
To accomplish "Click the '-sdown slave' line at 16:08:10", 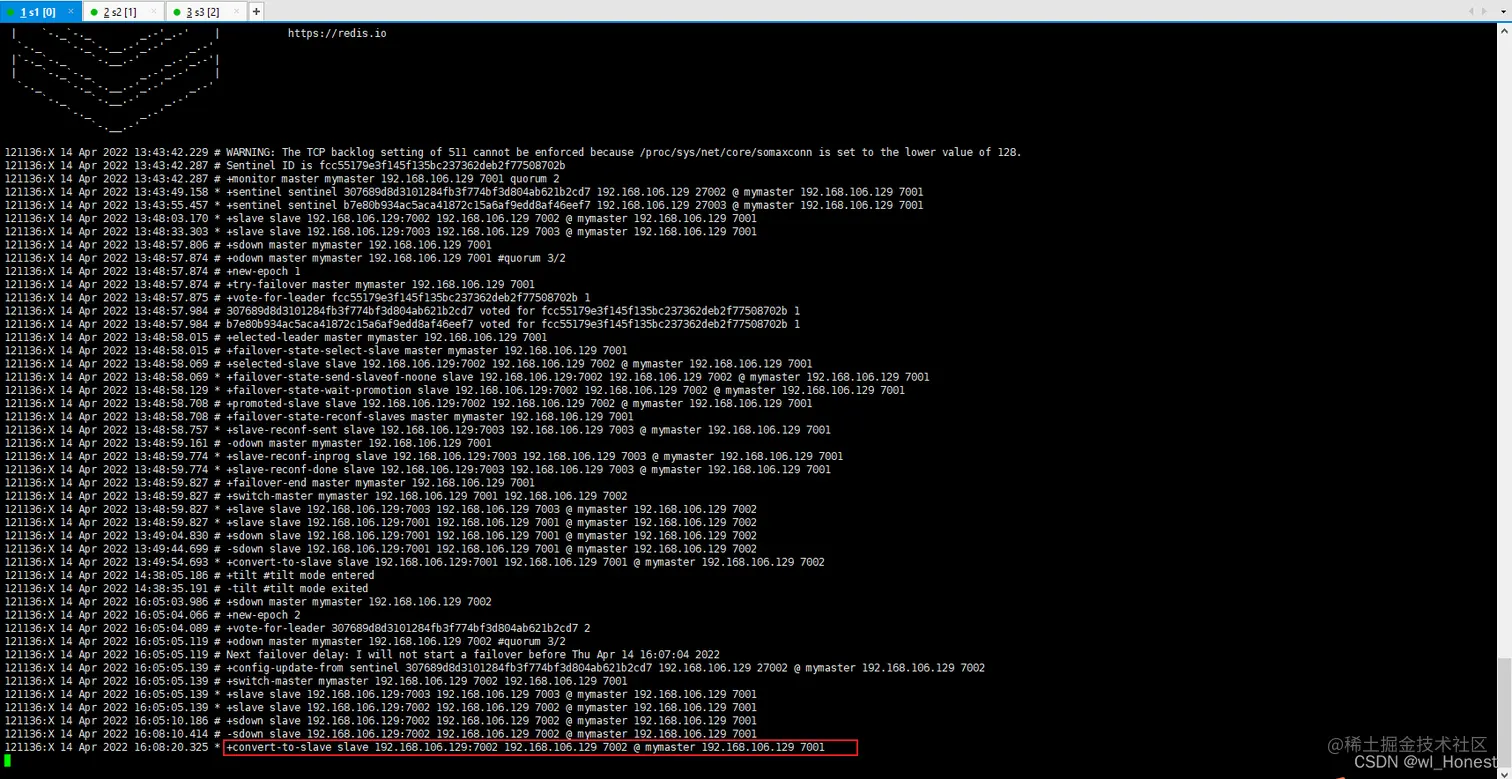I will [x=381, y=734].
